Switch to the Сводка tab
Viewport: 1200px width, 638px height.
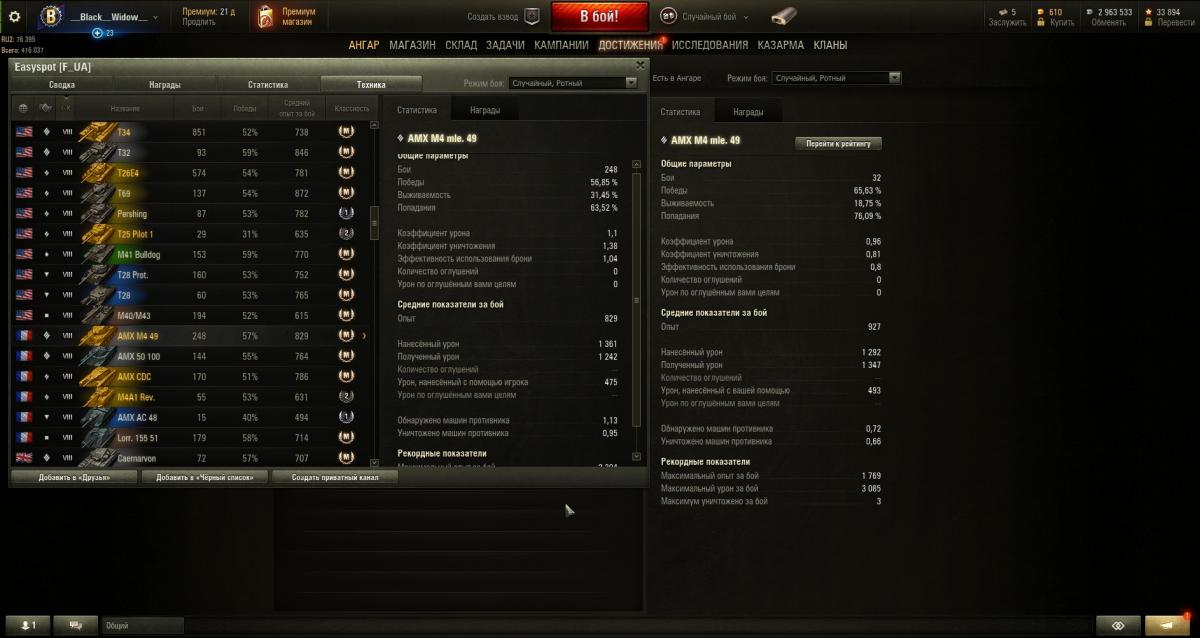tap(62, 85)
